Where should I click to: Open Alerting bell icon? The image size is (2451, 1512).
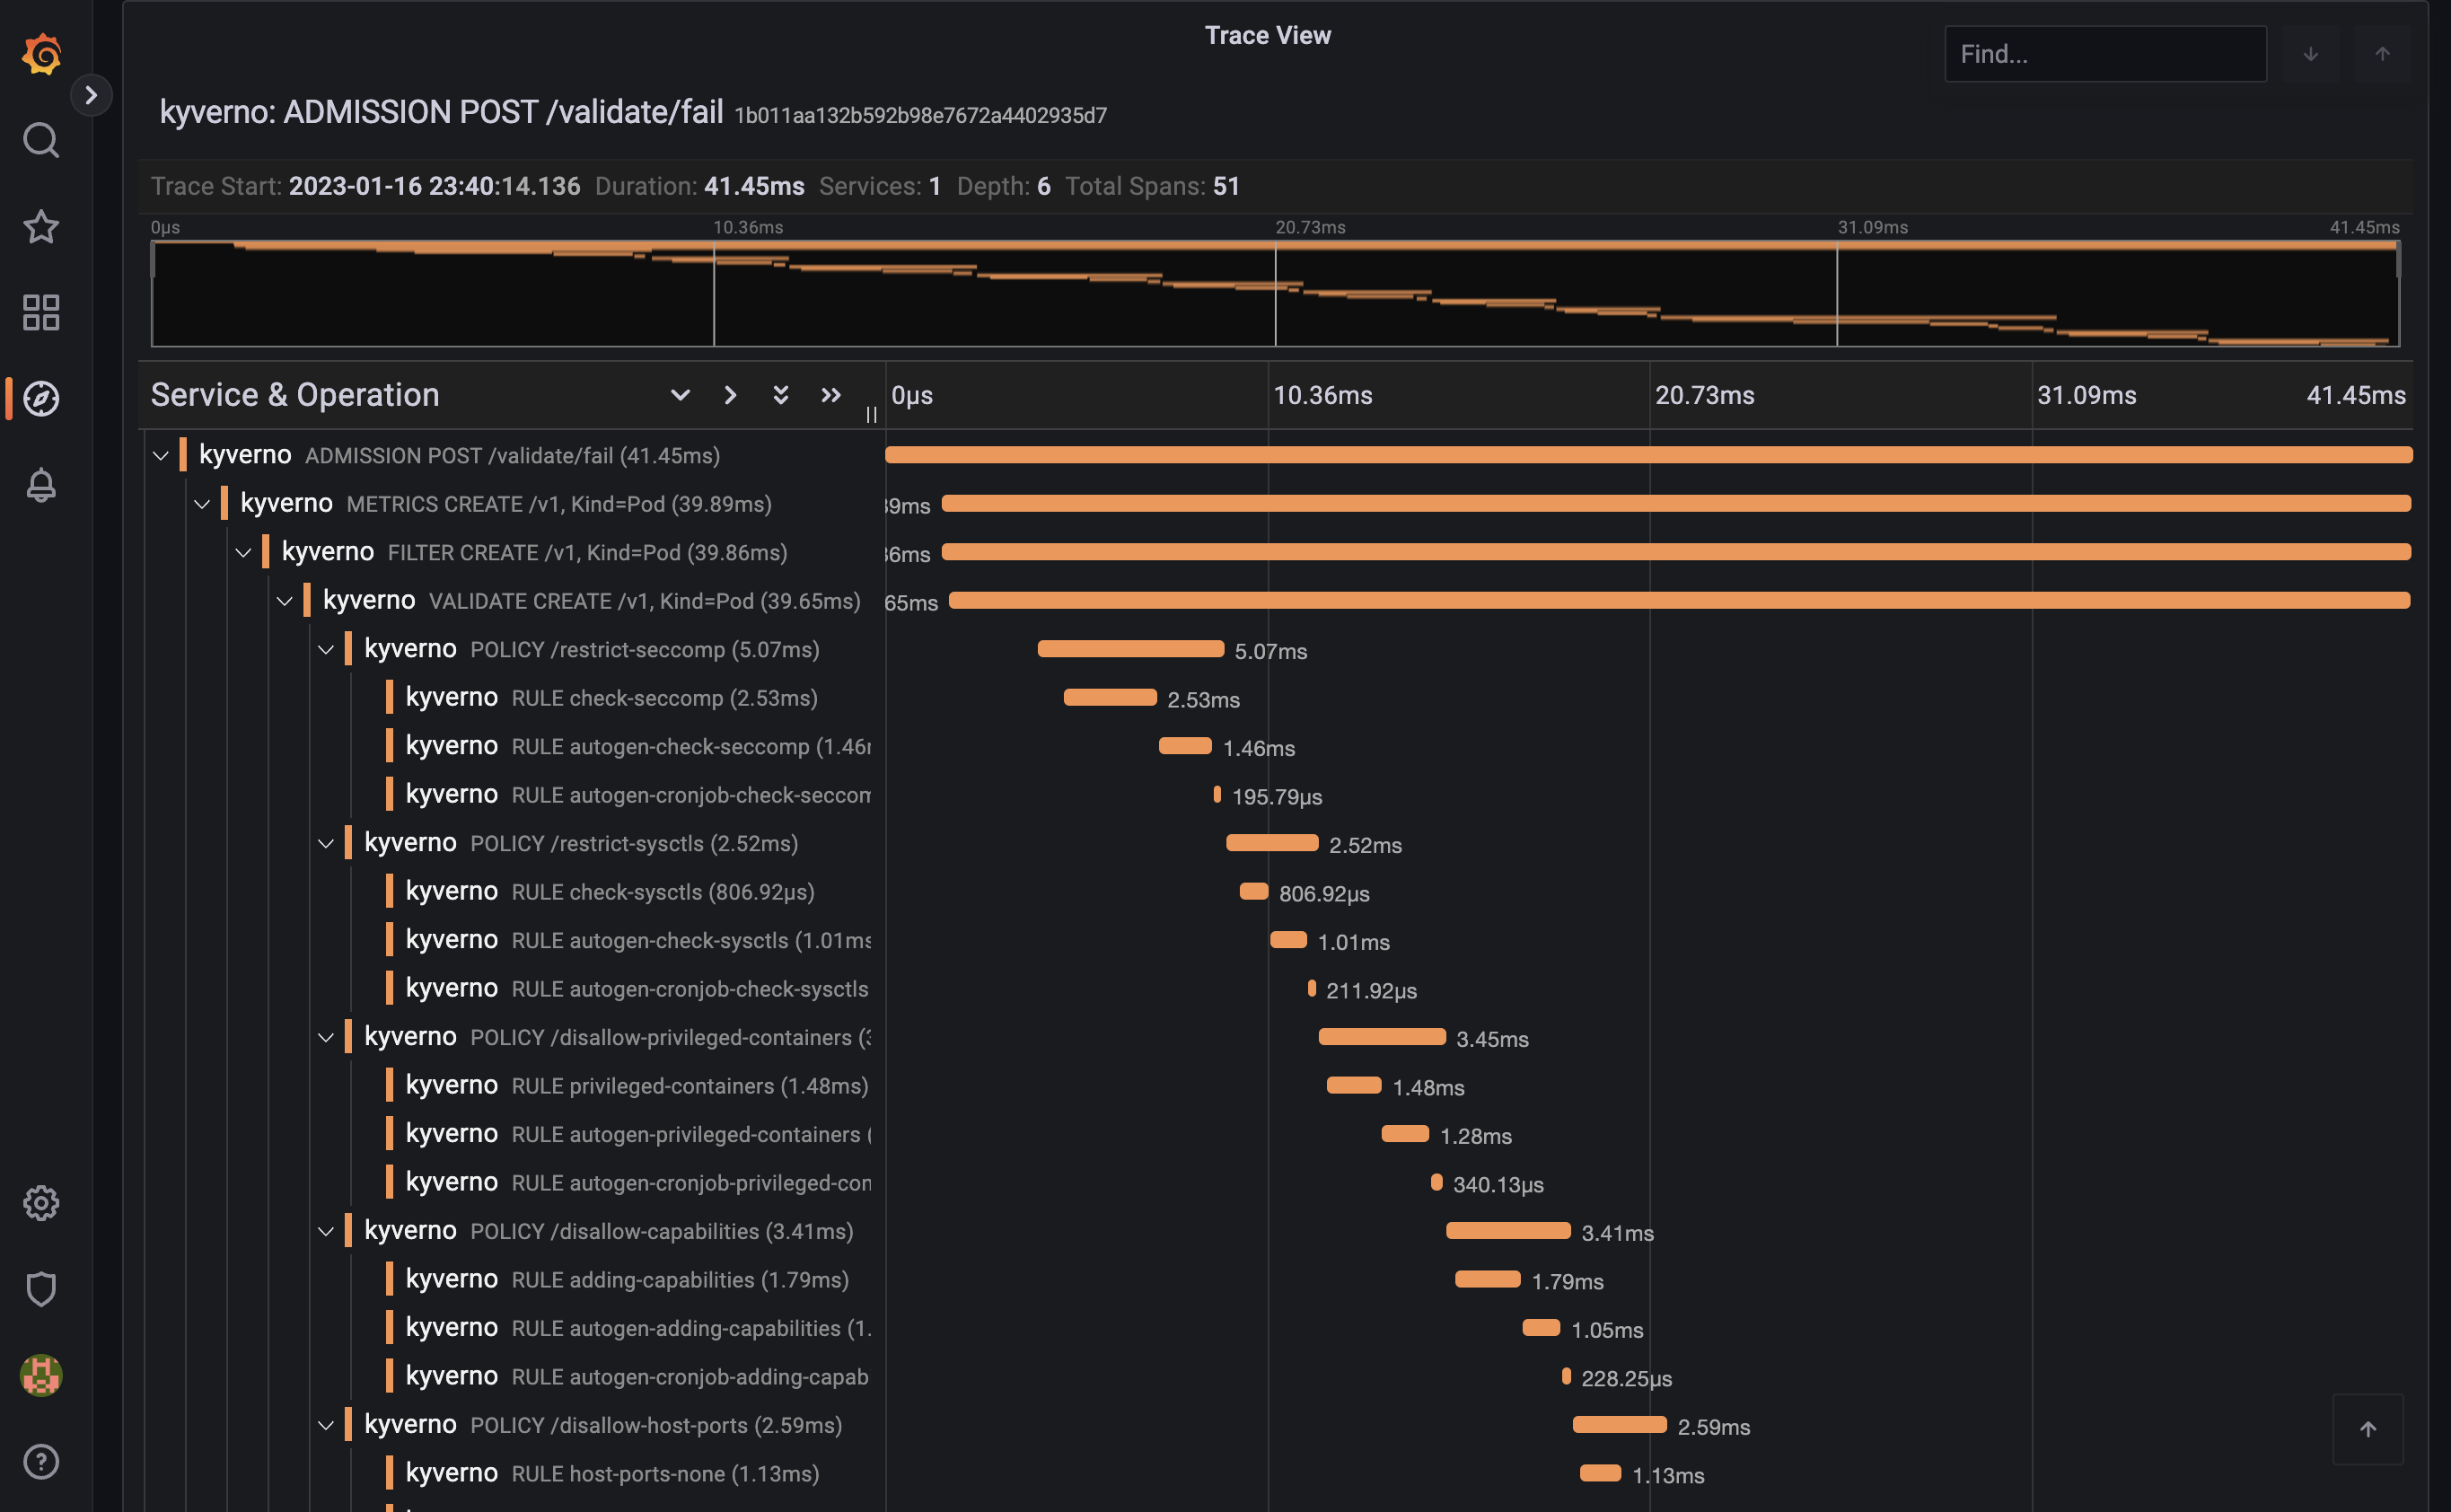[41, 485]
